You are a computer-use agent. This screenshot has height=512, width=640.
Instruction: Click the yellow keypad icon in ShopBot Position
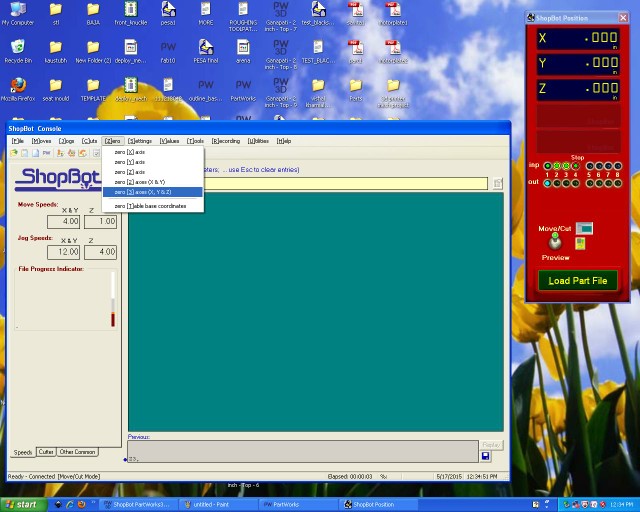[x=580, y=244]
